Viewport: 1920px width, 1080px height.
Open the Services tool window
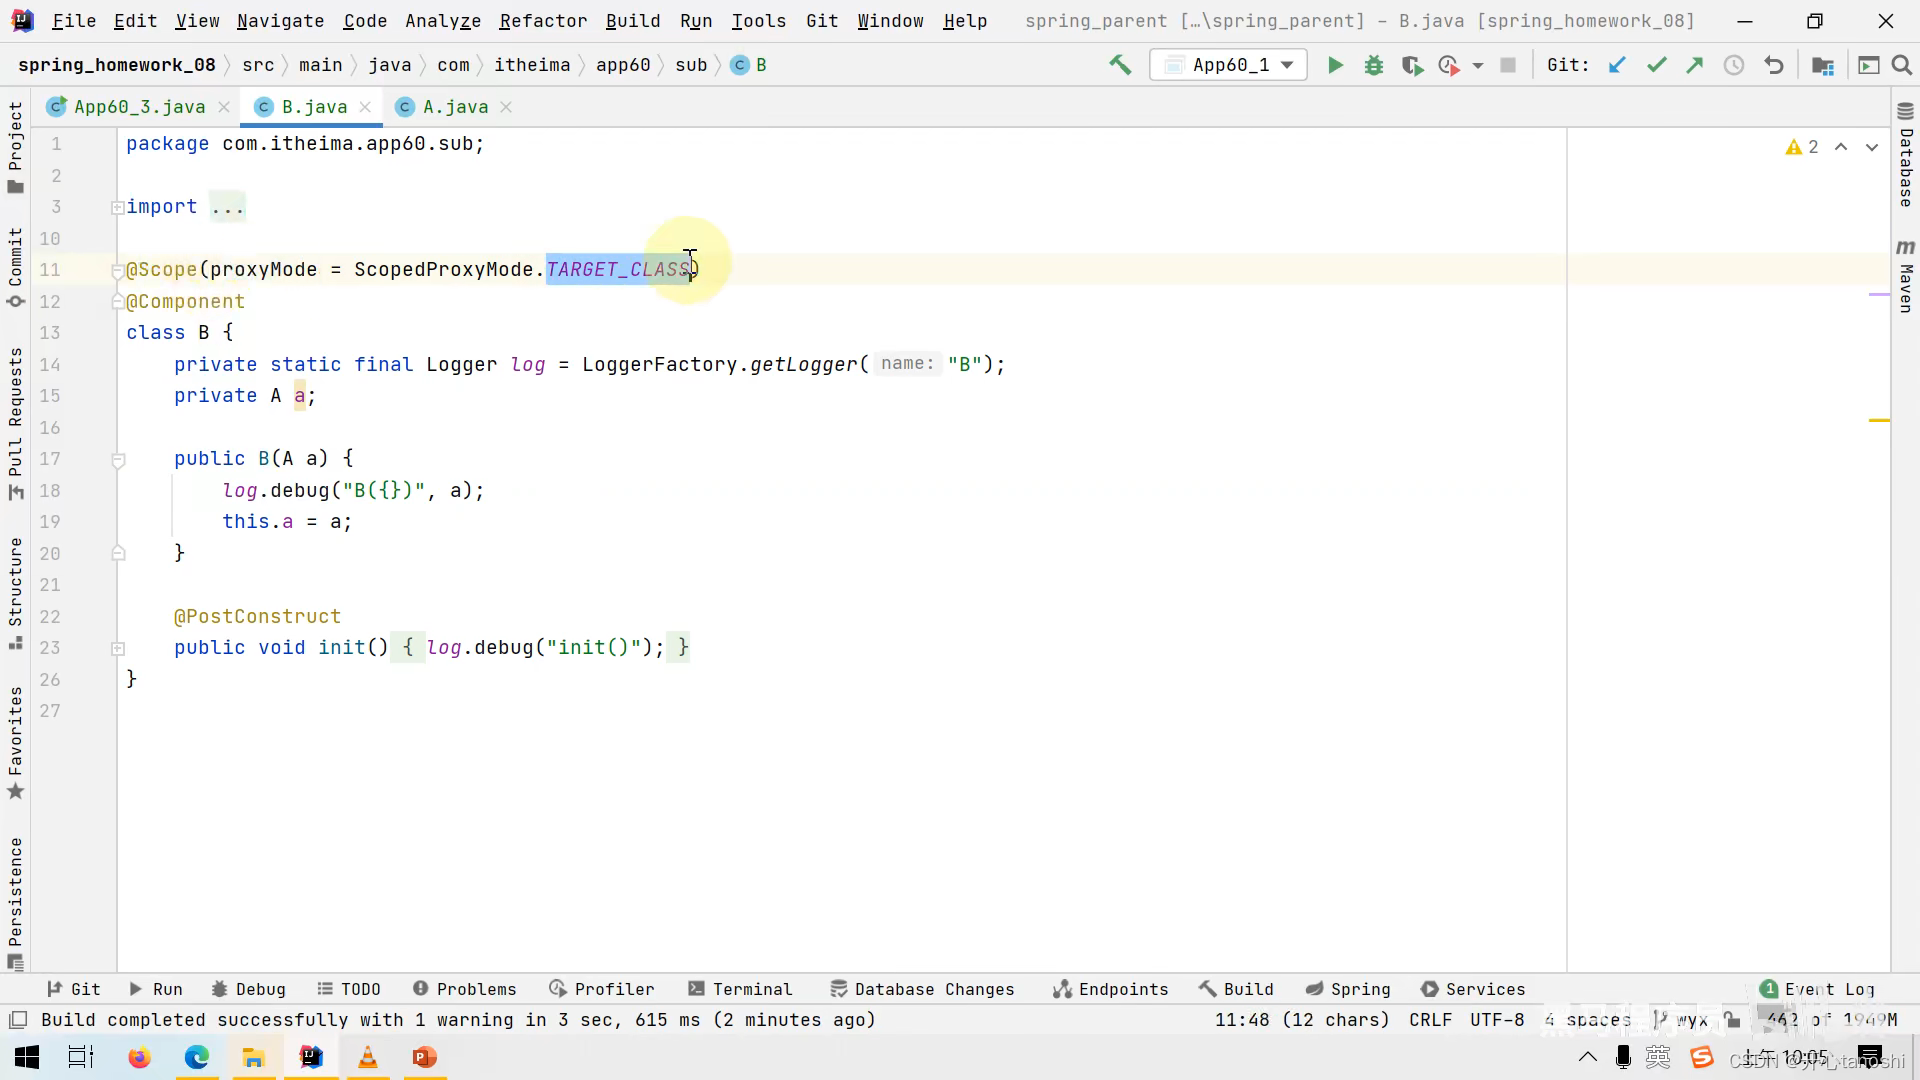pos(1473,989)
